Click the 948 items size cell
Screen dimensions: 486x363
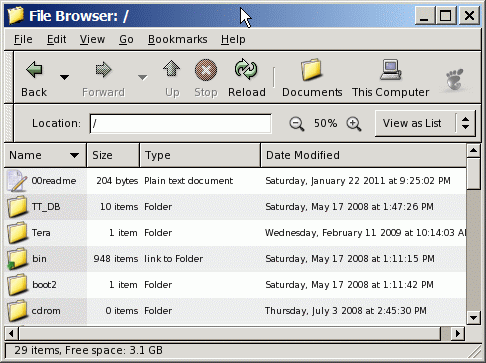pos(116,259)
